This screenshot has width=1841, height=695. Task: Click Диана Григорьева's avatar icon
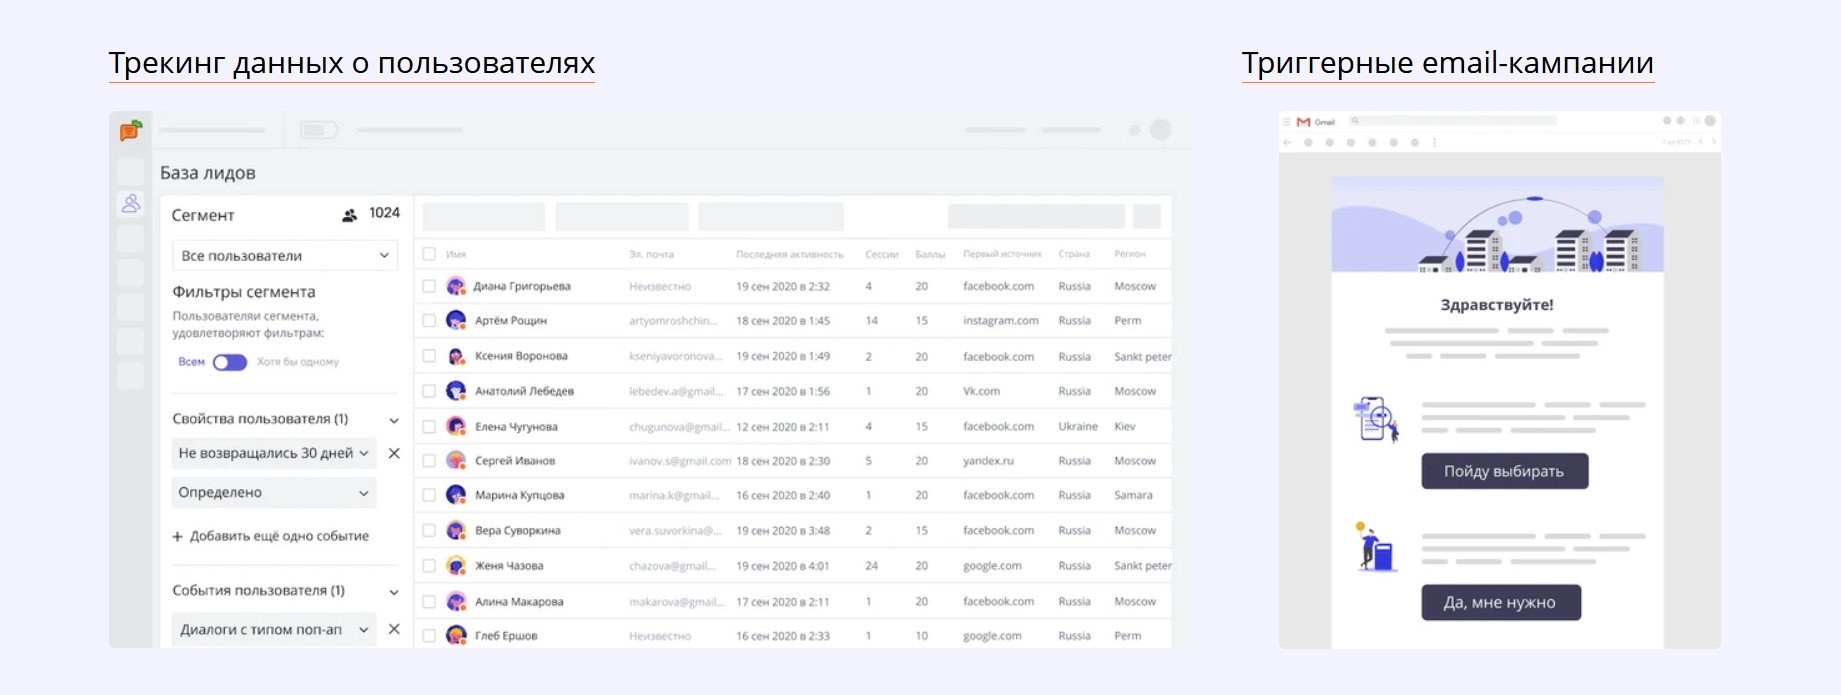(456, 287)
